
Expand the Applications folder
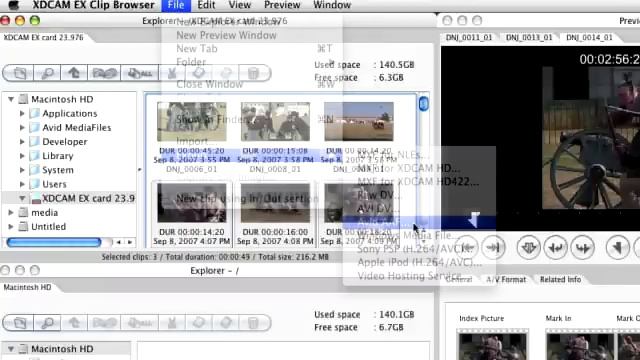(22, 113)
